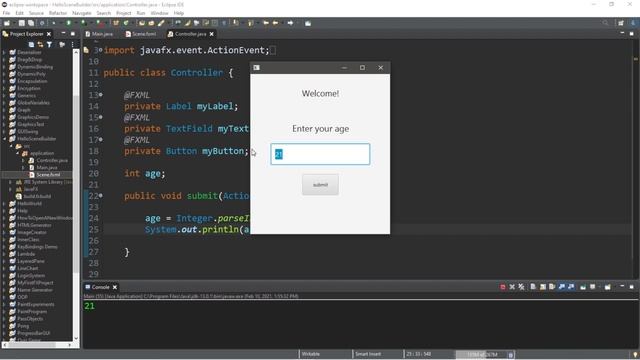Toggle show console when standard error changes
Viewport: 640px width, 360px height.
coord(571,287)
